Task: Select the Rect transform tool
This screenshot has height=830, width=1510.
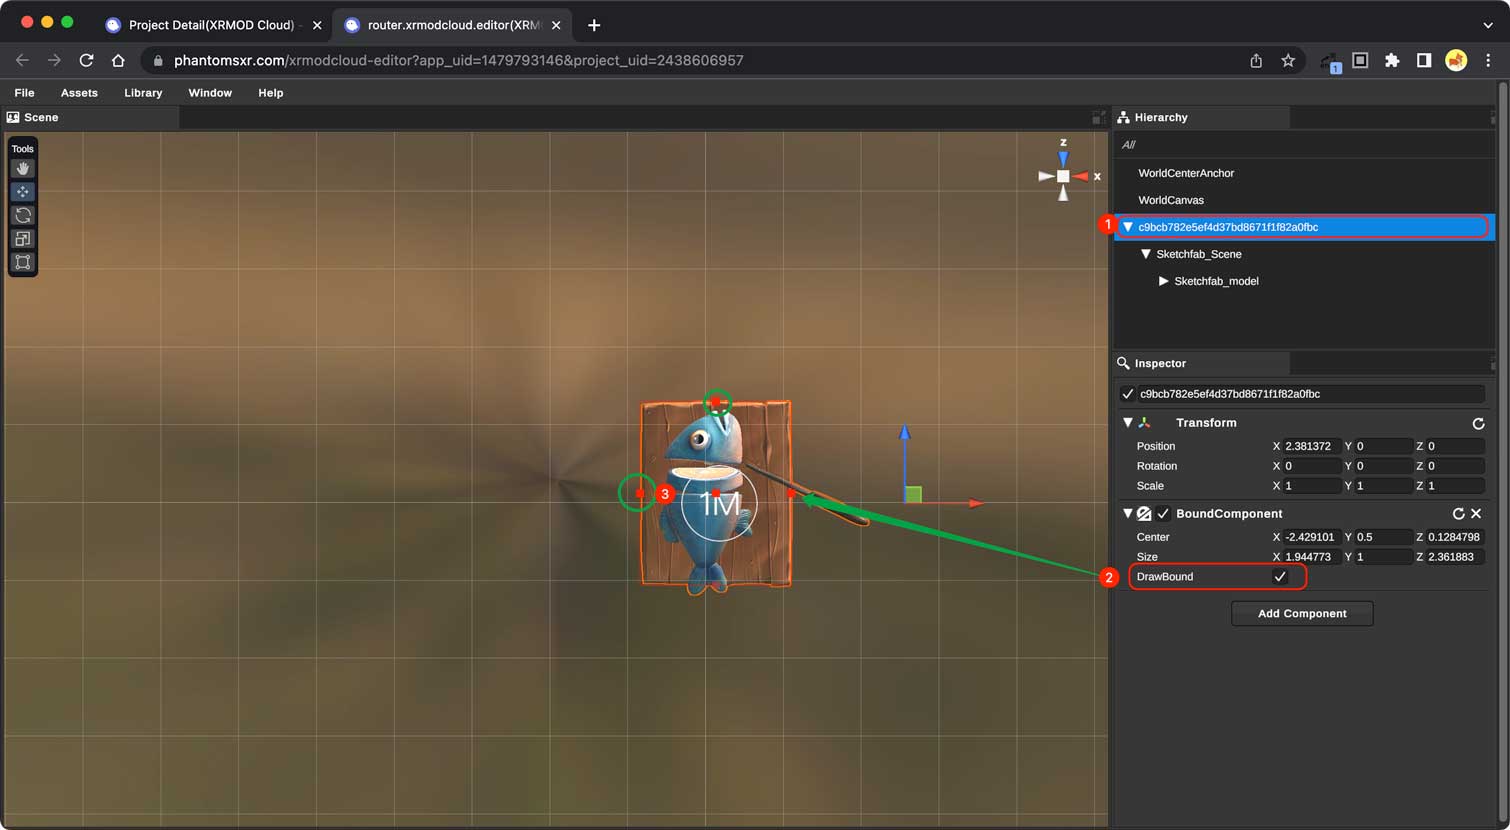Action: click(23, 262)
